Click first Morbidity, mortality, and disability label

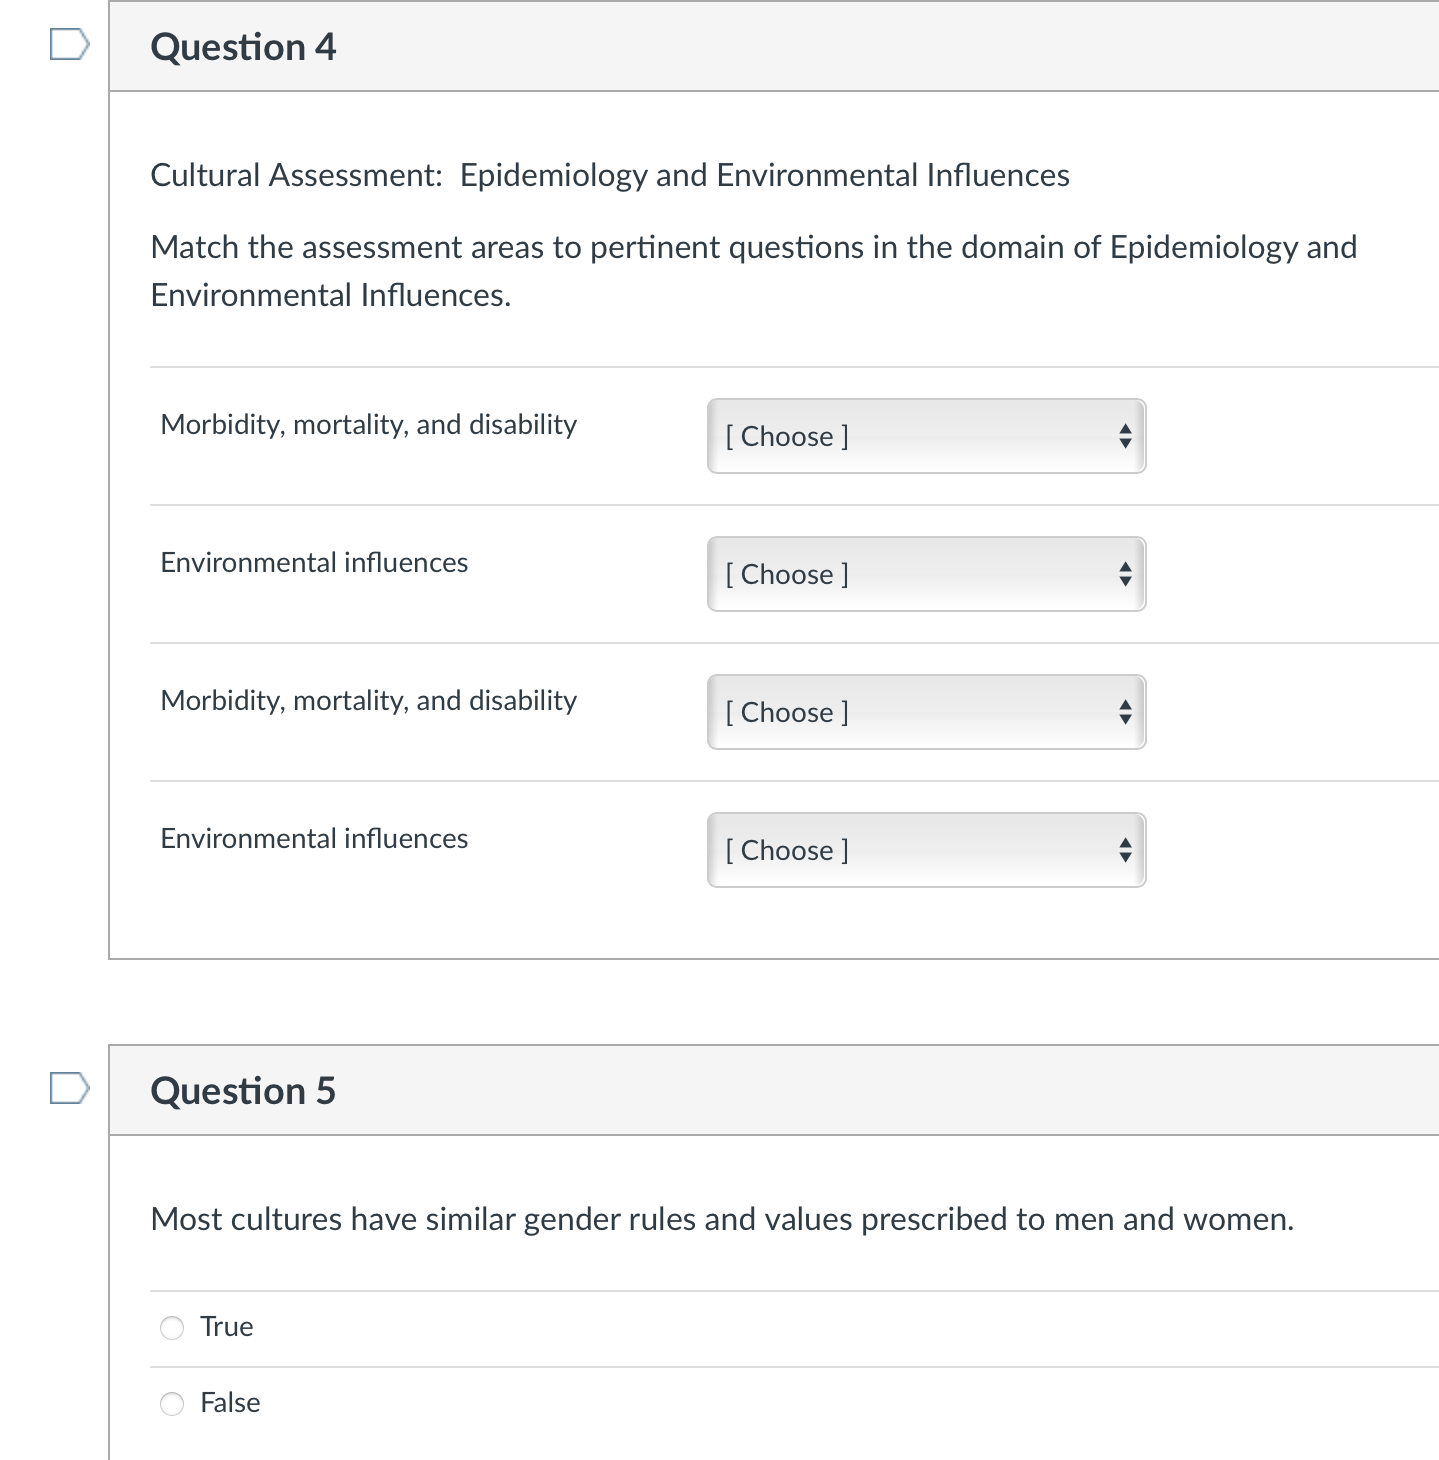pos(368,425)
